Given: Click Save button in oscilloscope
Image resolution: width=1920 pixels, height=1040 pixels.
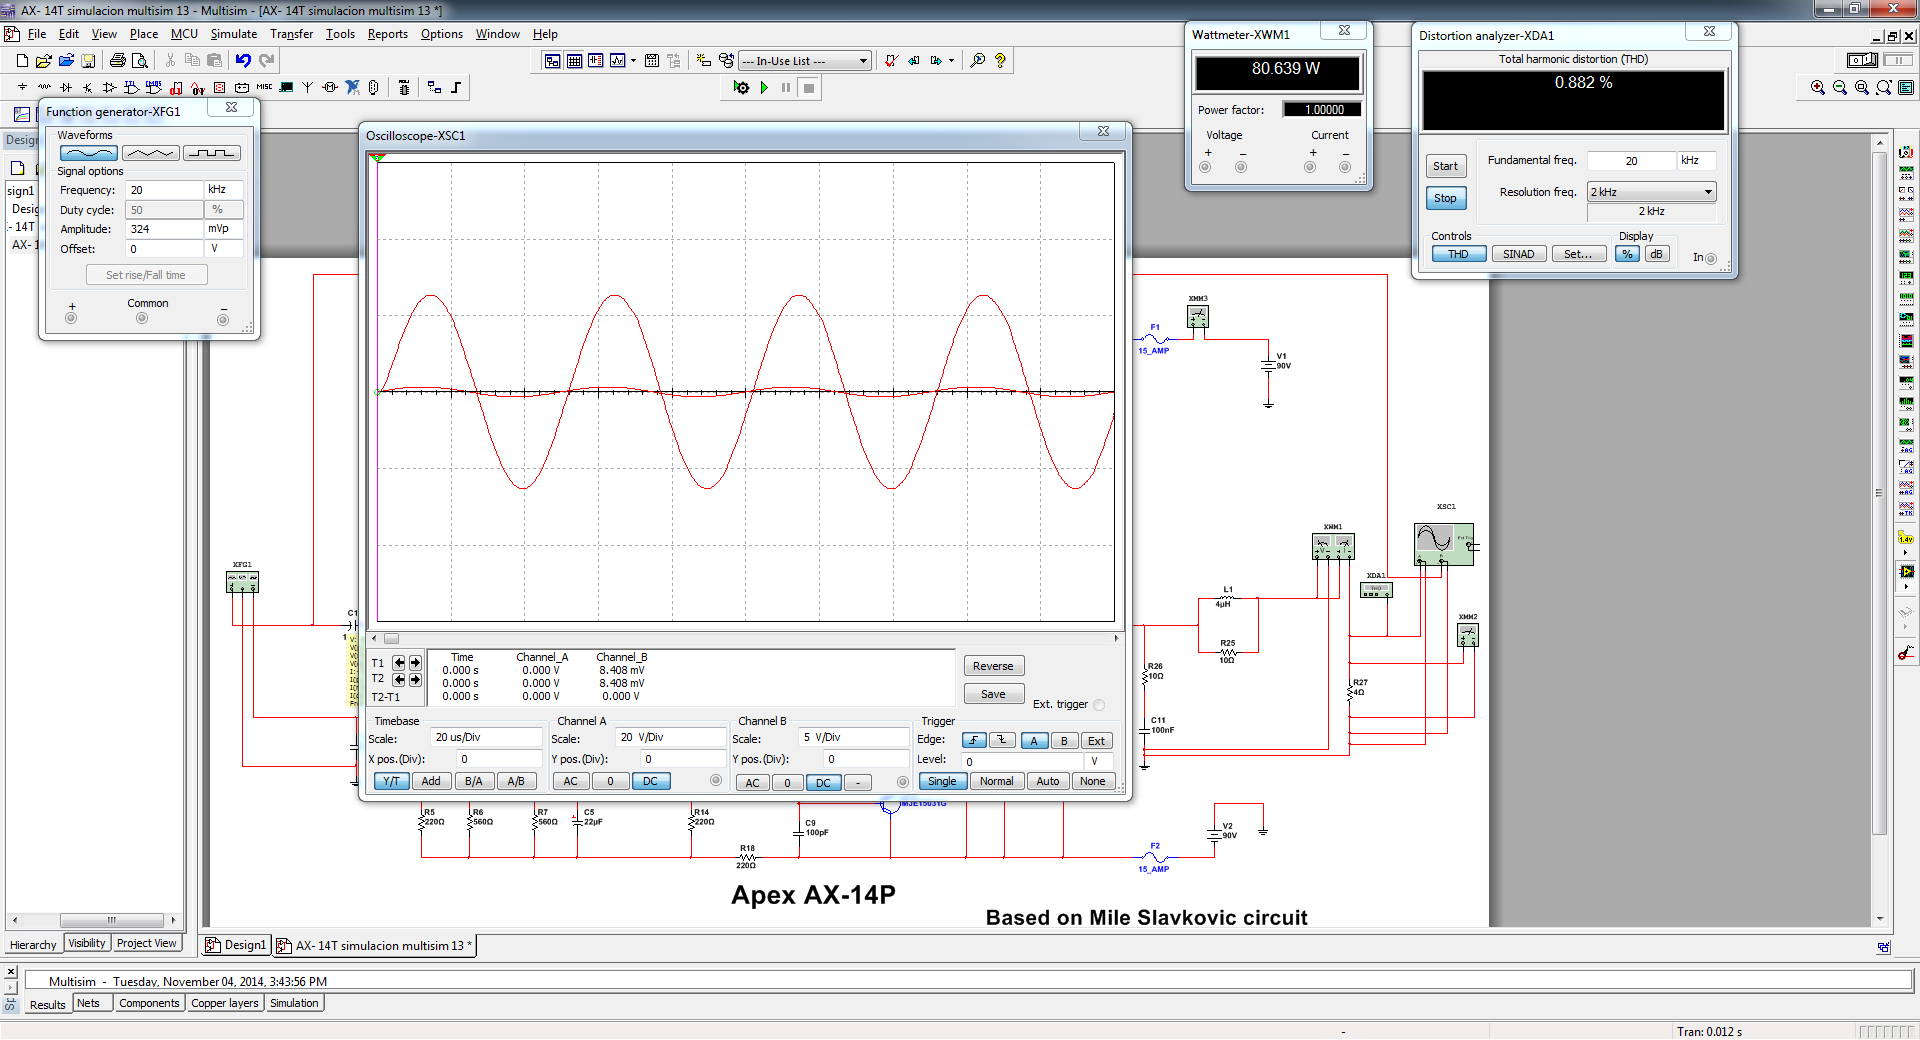Looking at the screenshot, I should tap(993, 694).
